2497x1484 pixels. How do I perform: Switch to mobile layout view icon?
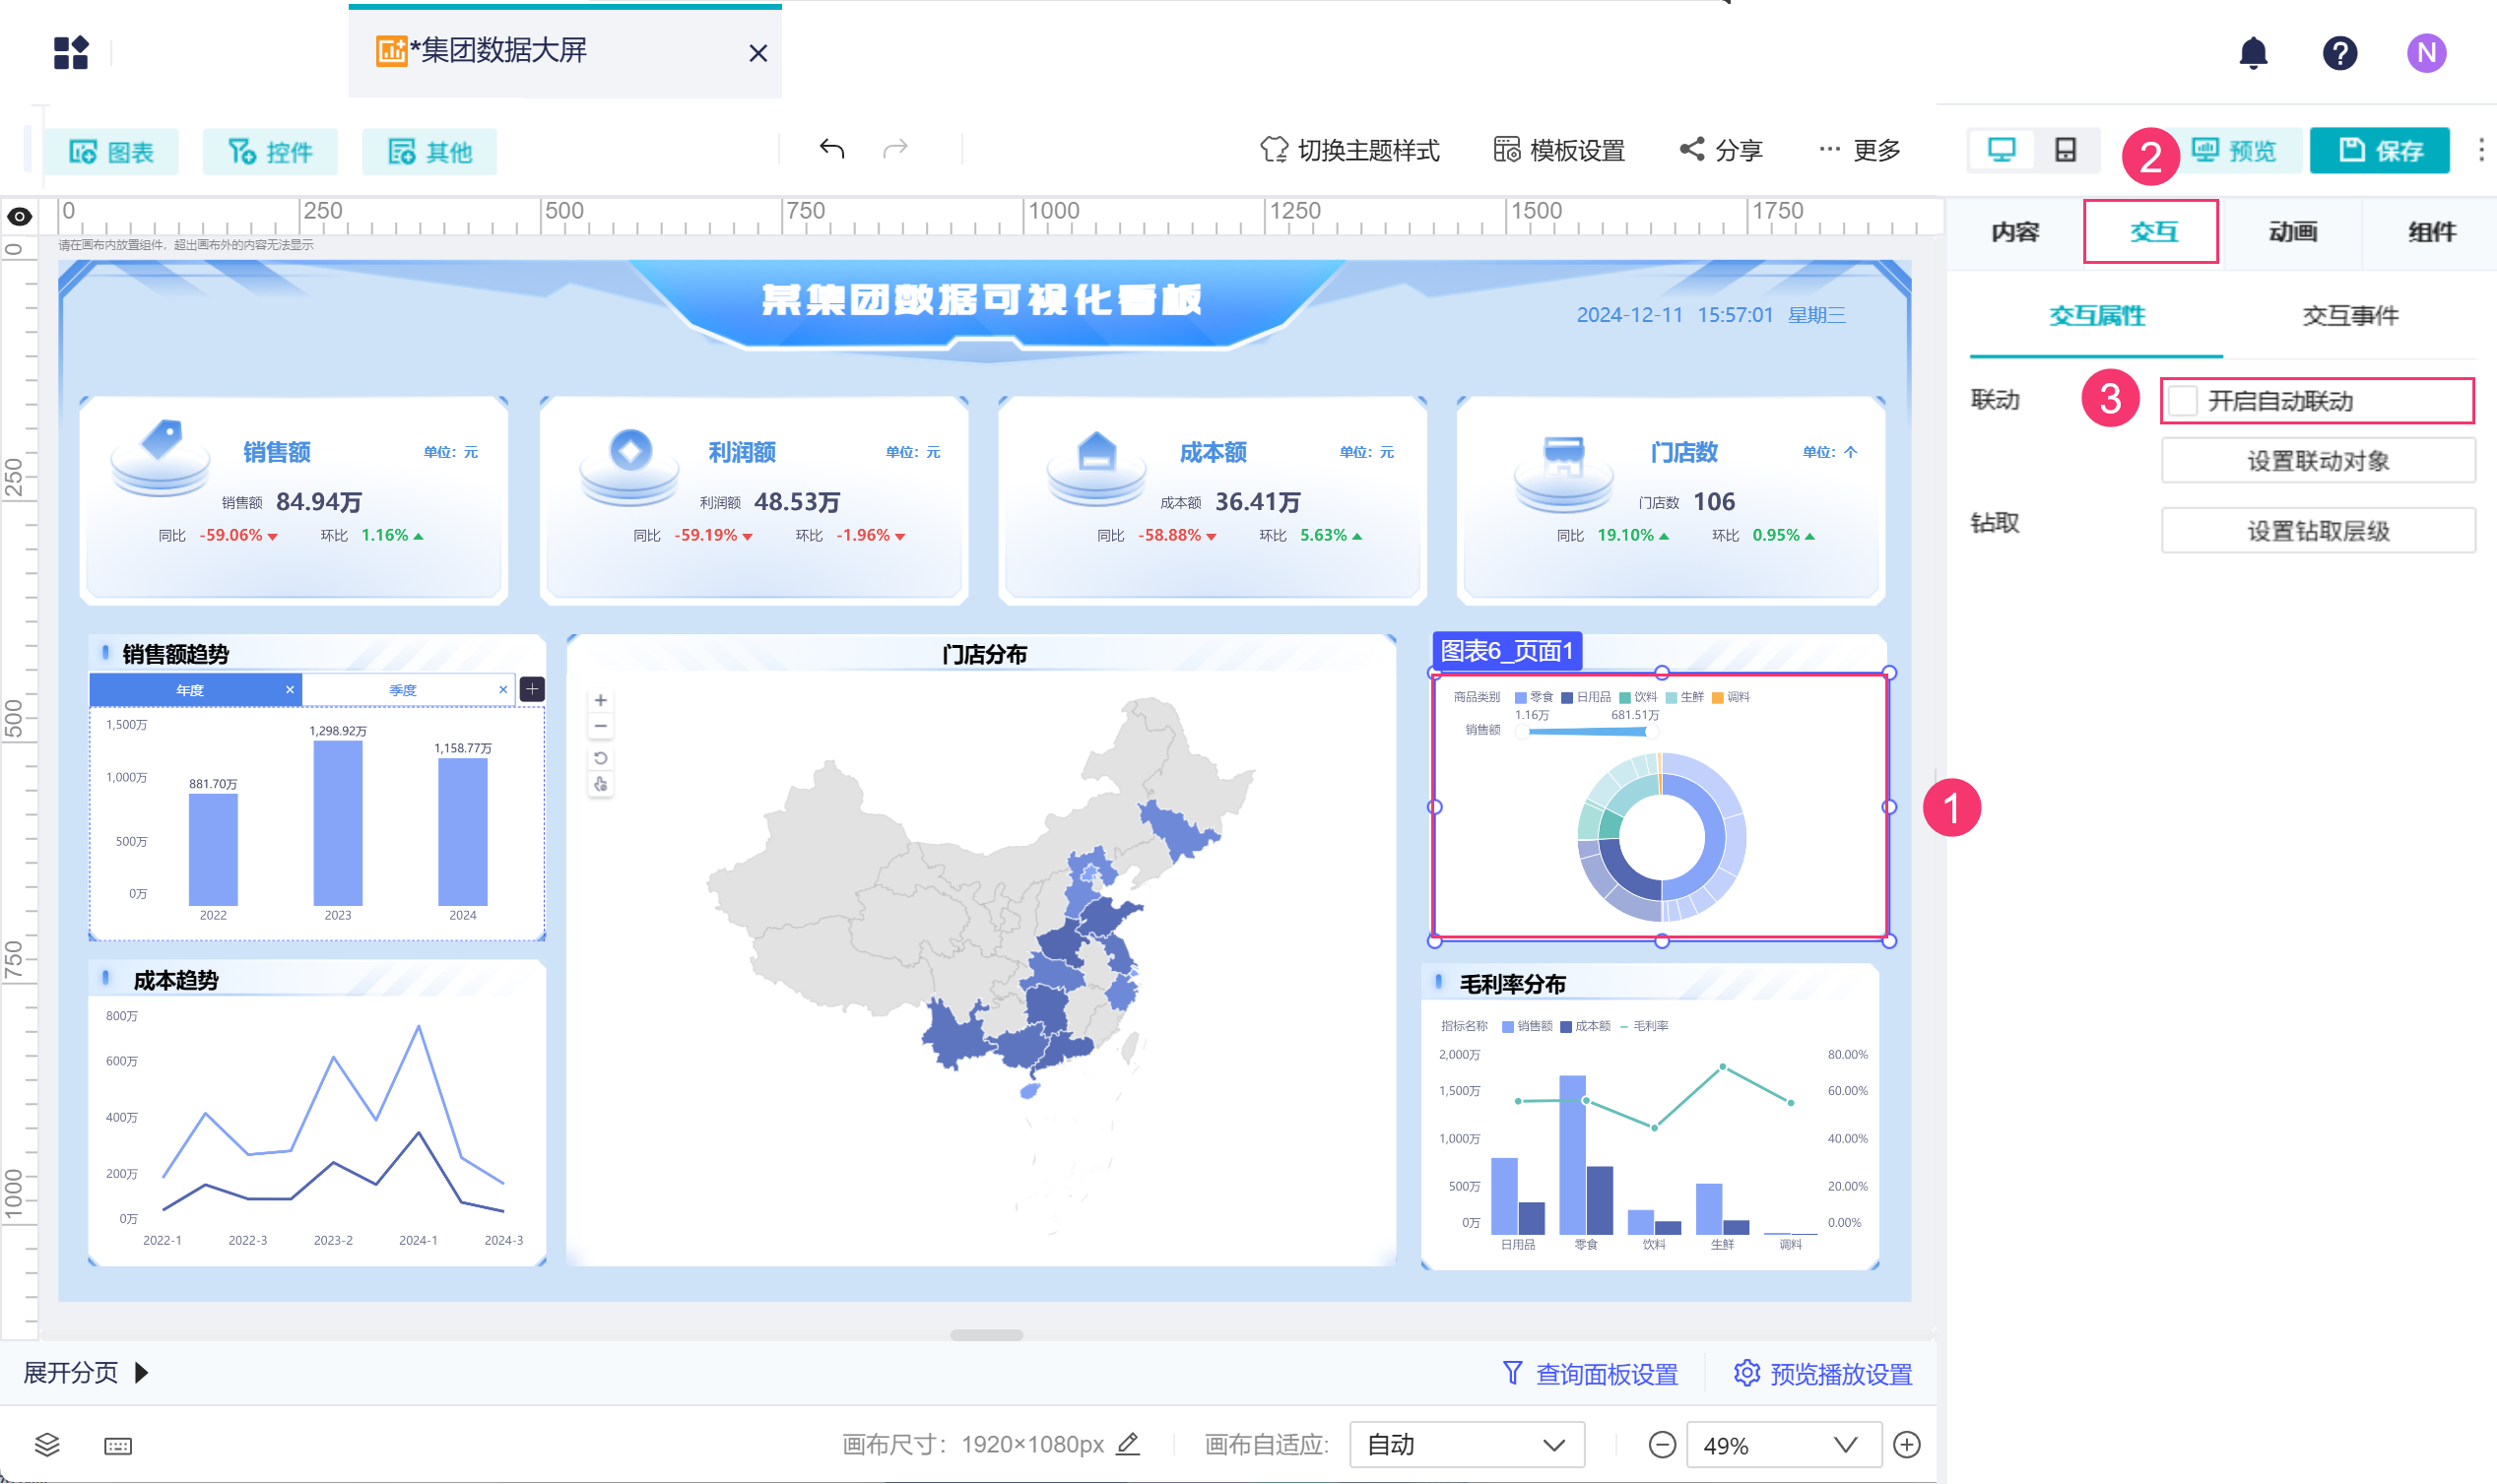2065,150
